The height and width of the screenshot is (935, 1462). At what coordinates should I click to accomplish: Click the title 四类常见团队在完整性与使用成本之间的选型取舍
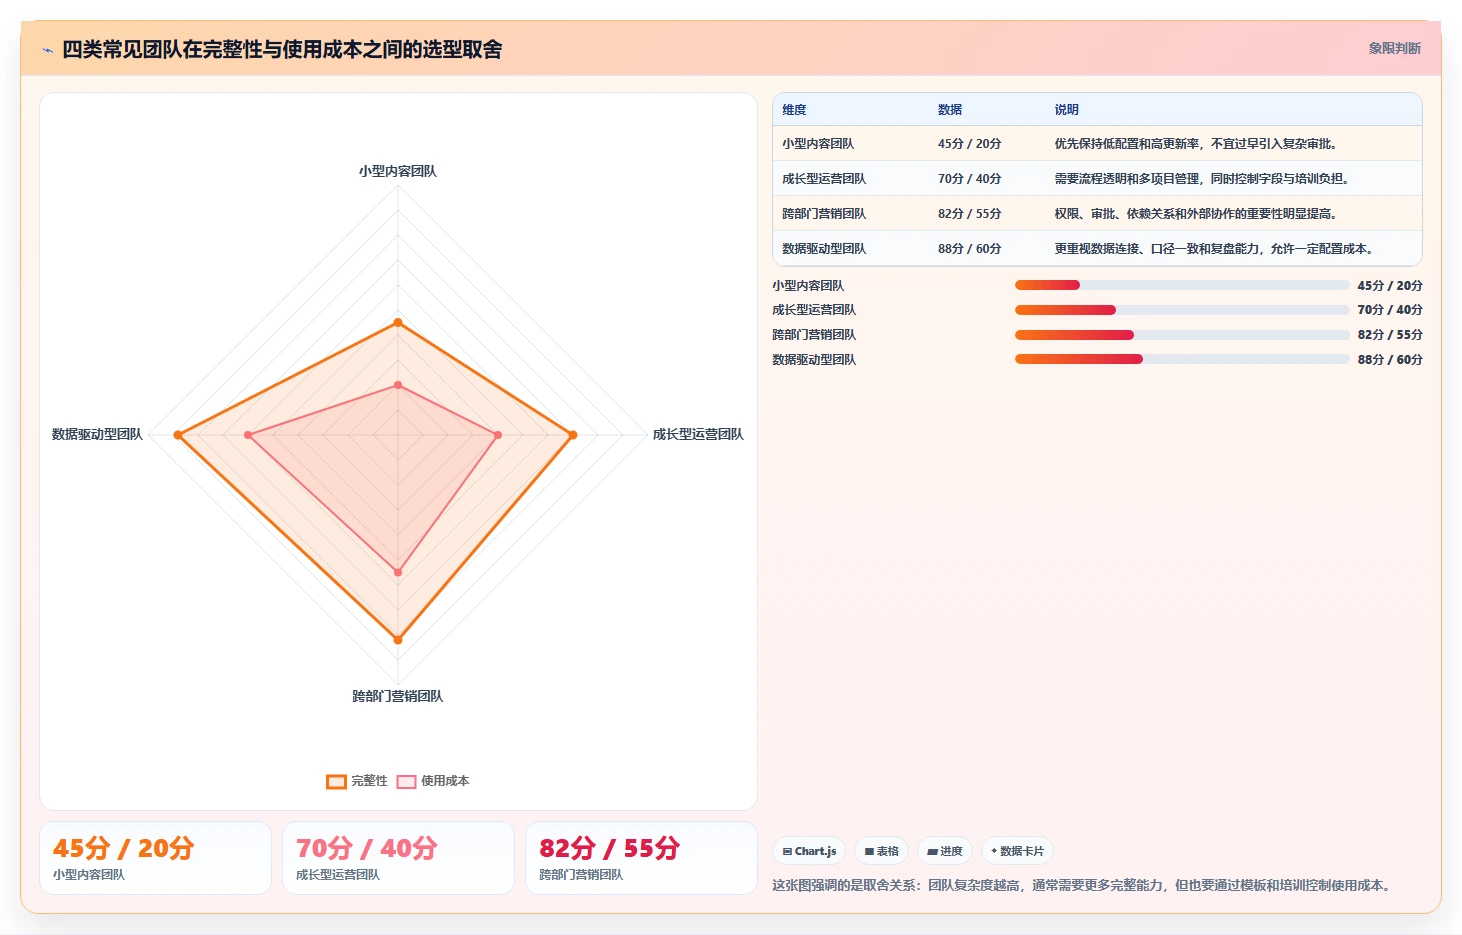[282, 50]
